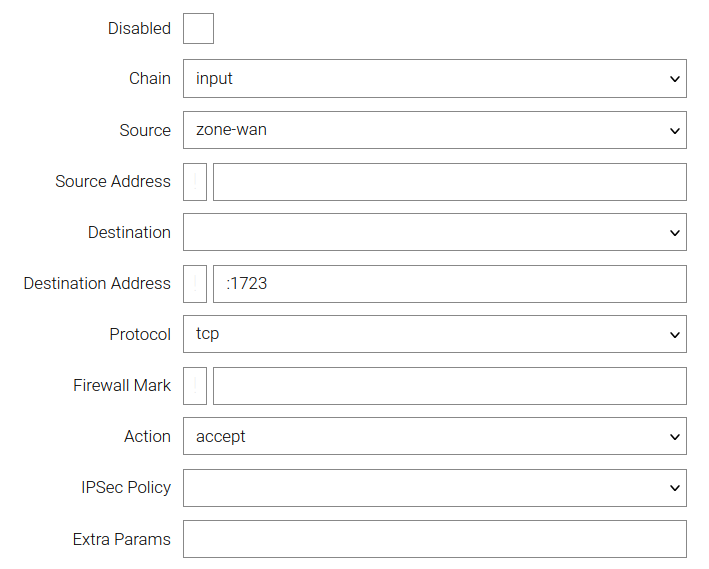Click the Chain dropdown arrow chevron
The image size is (709, 569).
pyautogui.click(x=674, y=79)
